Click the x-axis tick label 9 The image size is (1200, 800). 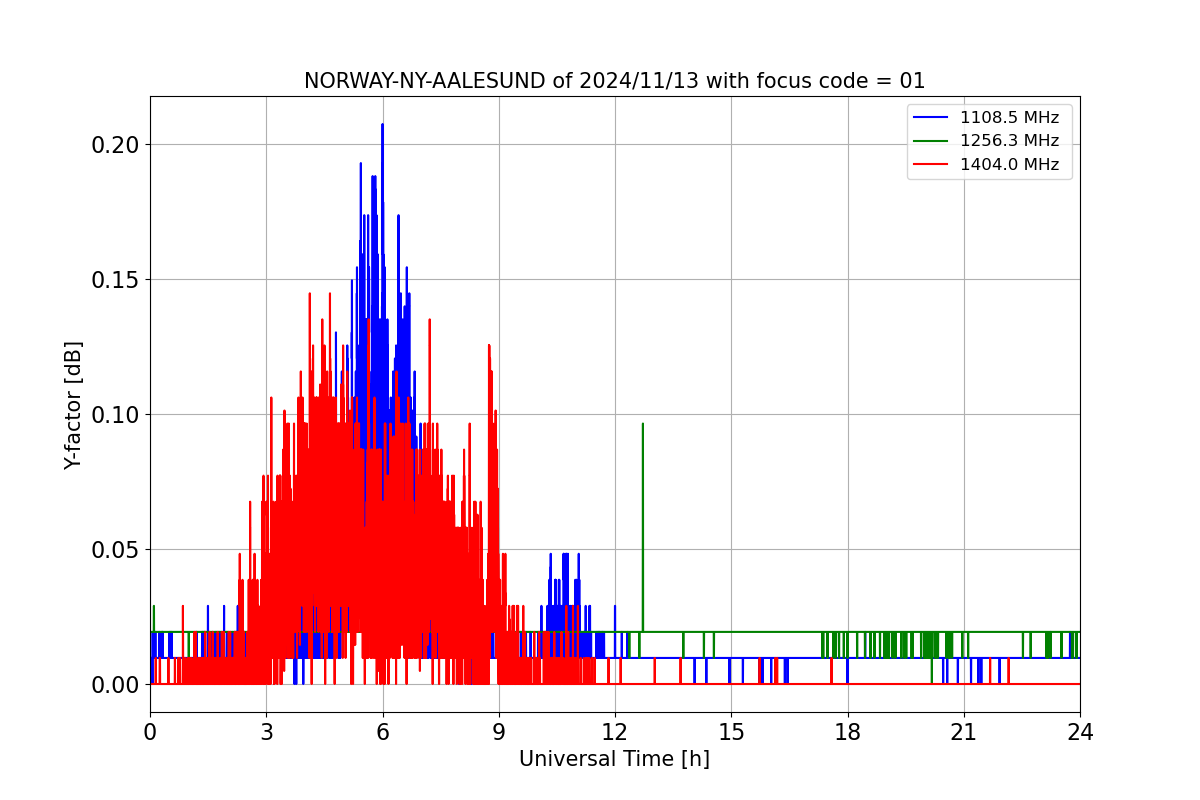pyautogui.click(x=499, y=731)
